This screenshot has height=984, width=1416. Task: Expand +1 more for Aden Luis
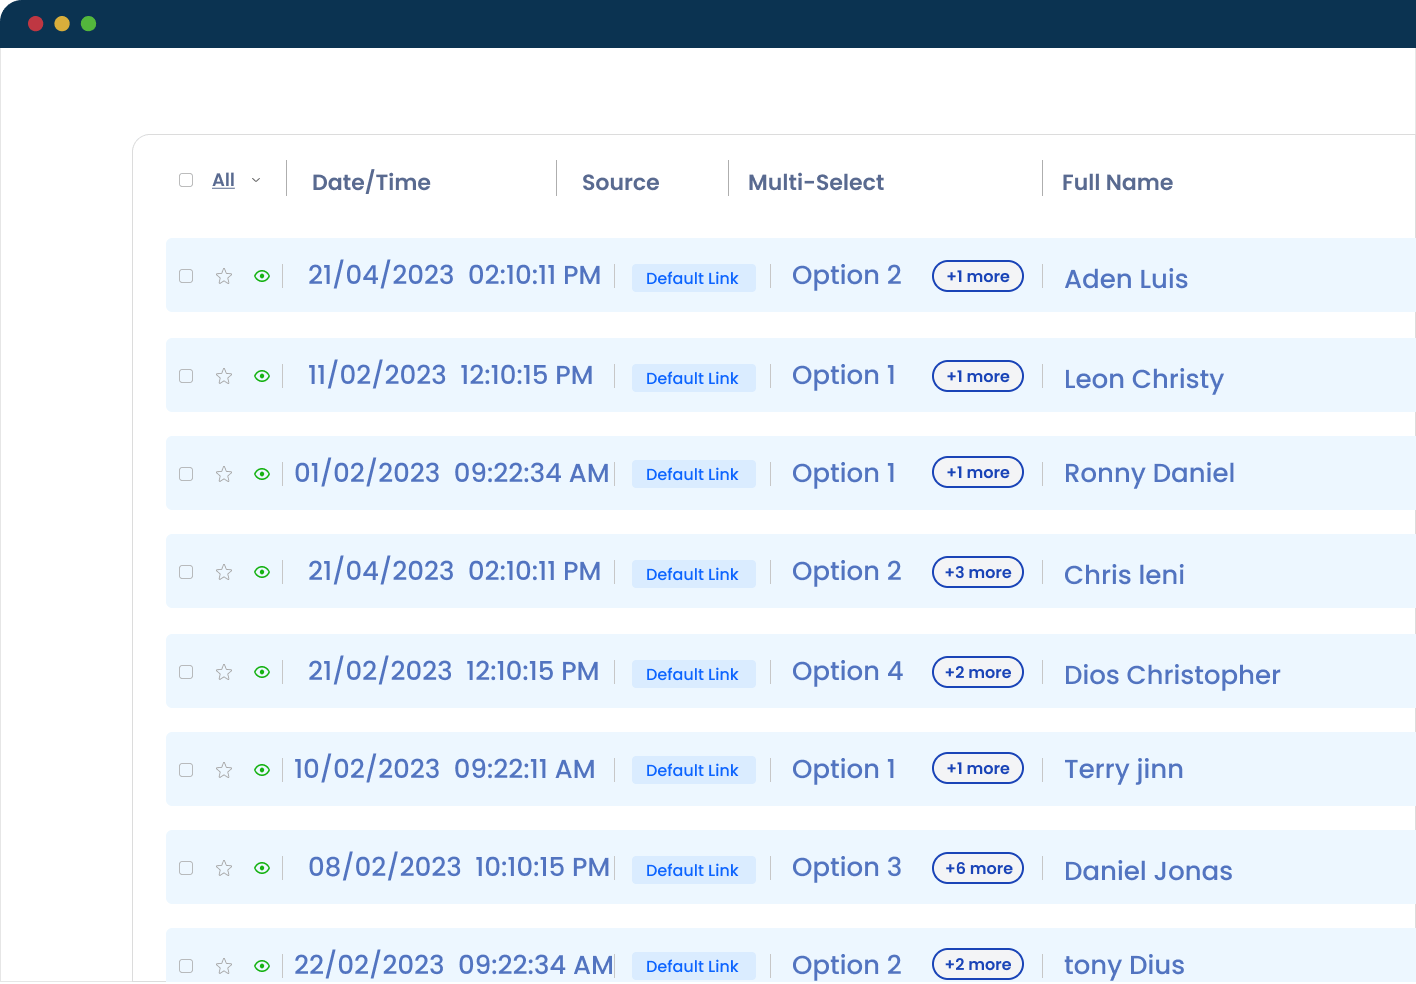coord(978,276)
